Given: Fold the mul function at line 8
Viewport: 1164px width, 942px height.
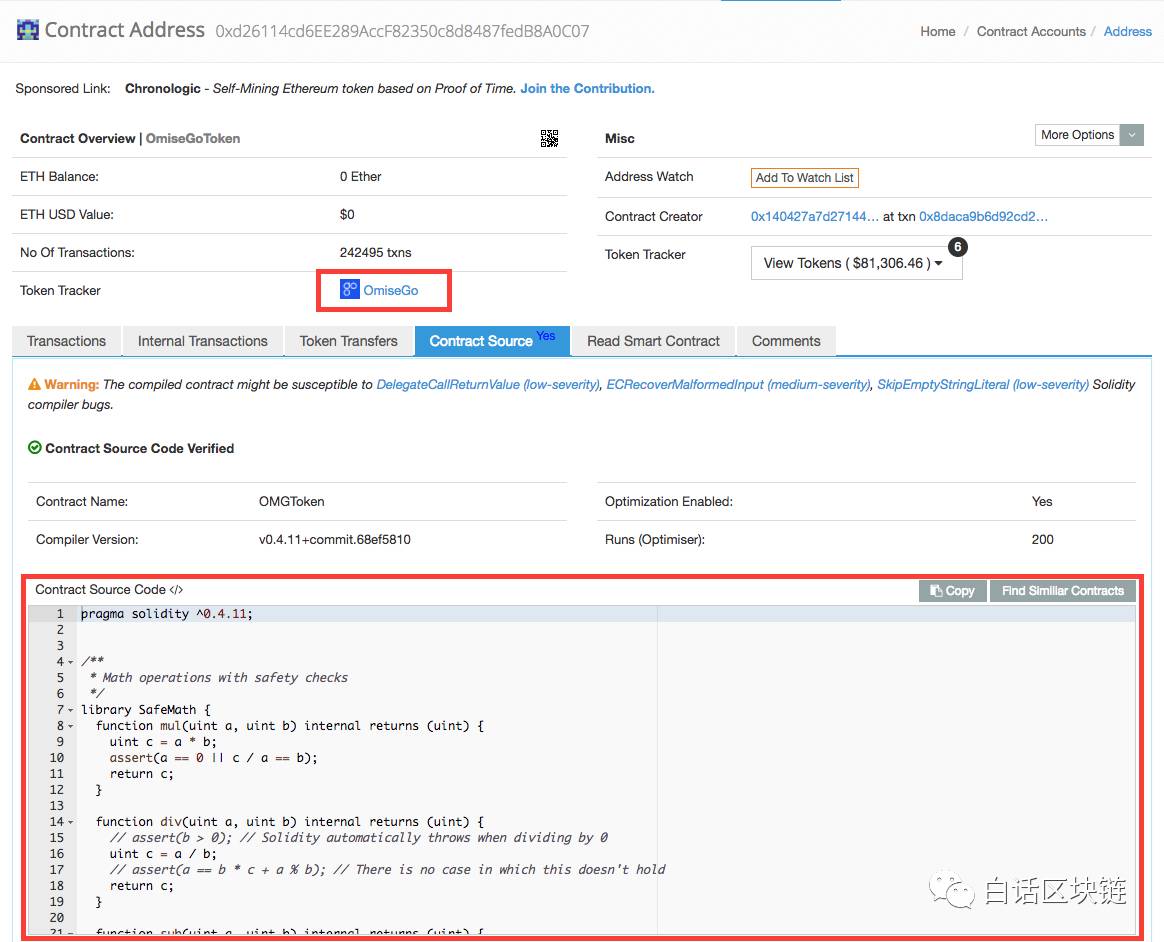Looking at the screenshot, I should tap(71, 726).
